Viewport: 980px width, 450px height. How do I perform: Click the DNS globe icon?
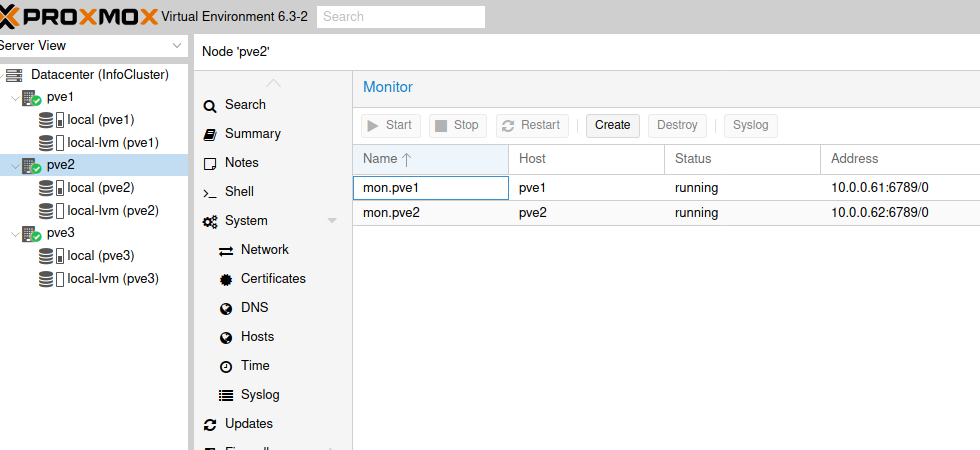click(x=226, y=309)
